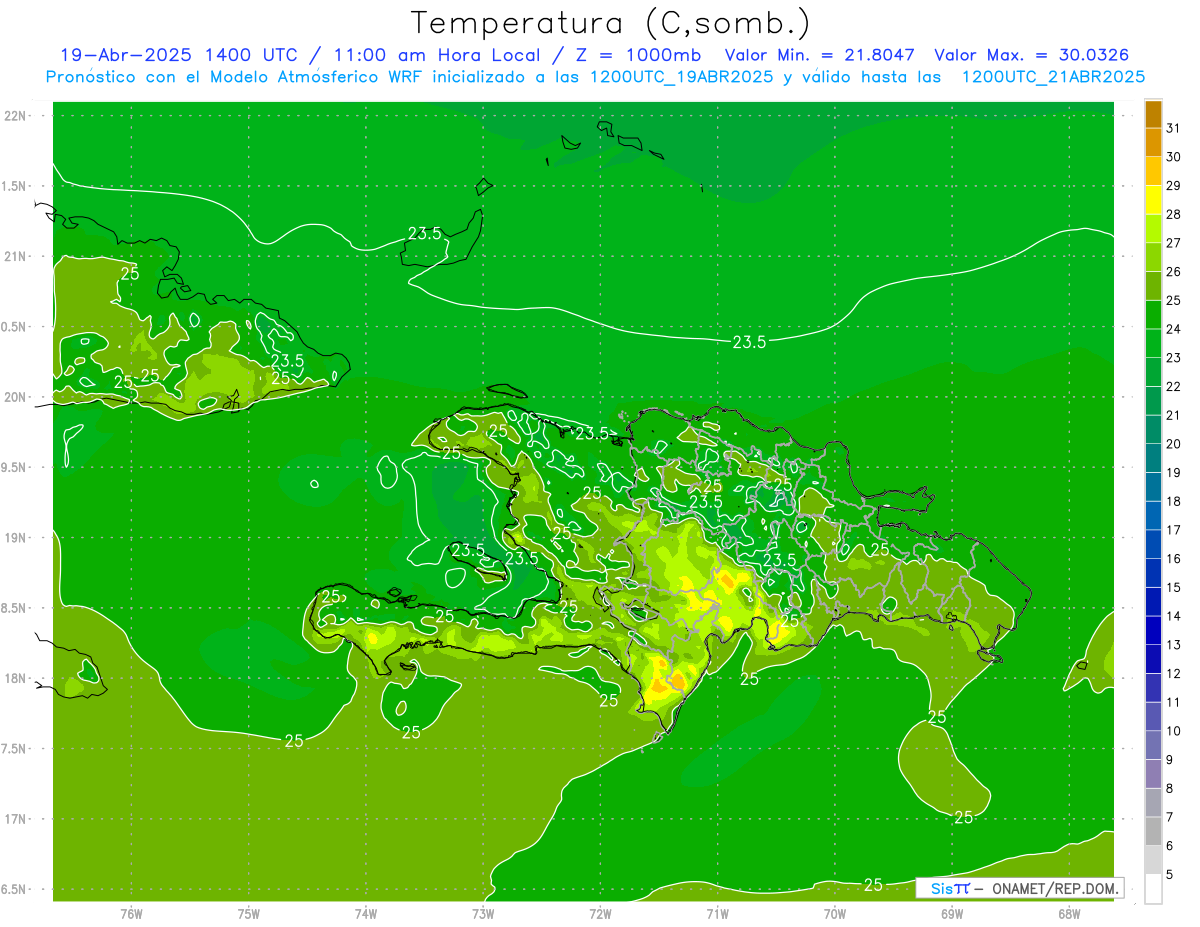Click the dark orange swatch above legend label 31

pos(1153,115)
